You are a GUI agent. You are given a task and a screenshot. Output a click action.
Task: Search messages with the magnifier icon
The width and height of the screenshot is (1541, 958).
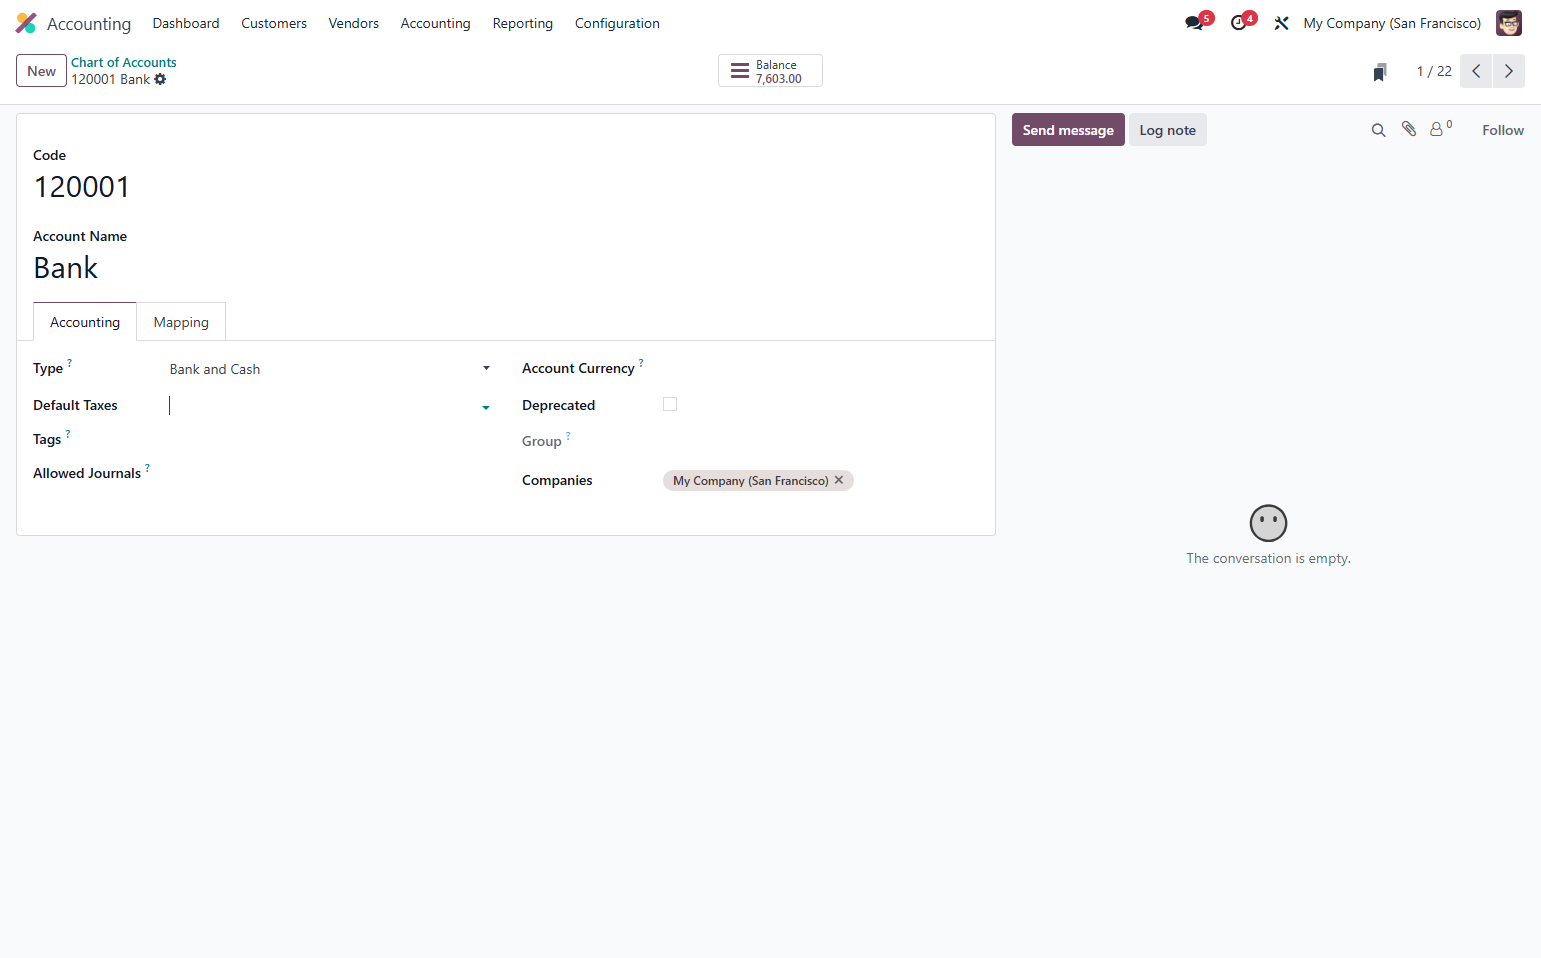[1378, 130]
